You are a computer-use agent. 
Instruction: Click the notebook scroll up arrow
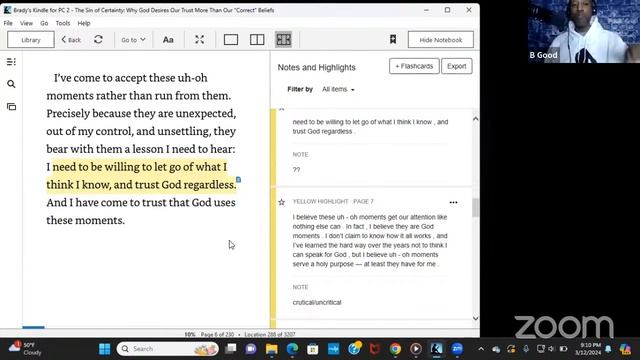(x=476, y=119)
